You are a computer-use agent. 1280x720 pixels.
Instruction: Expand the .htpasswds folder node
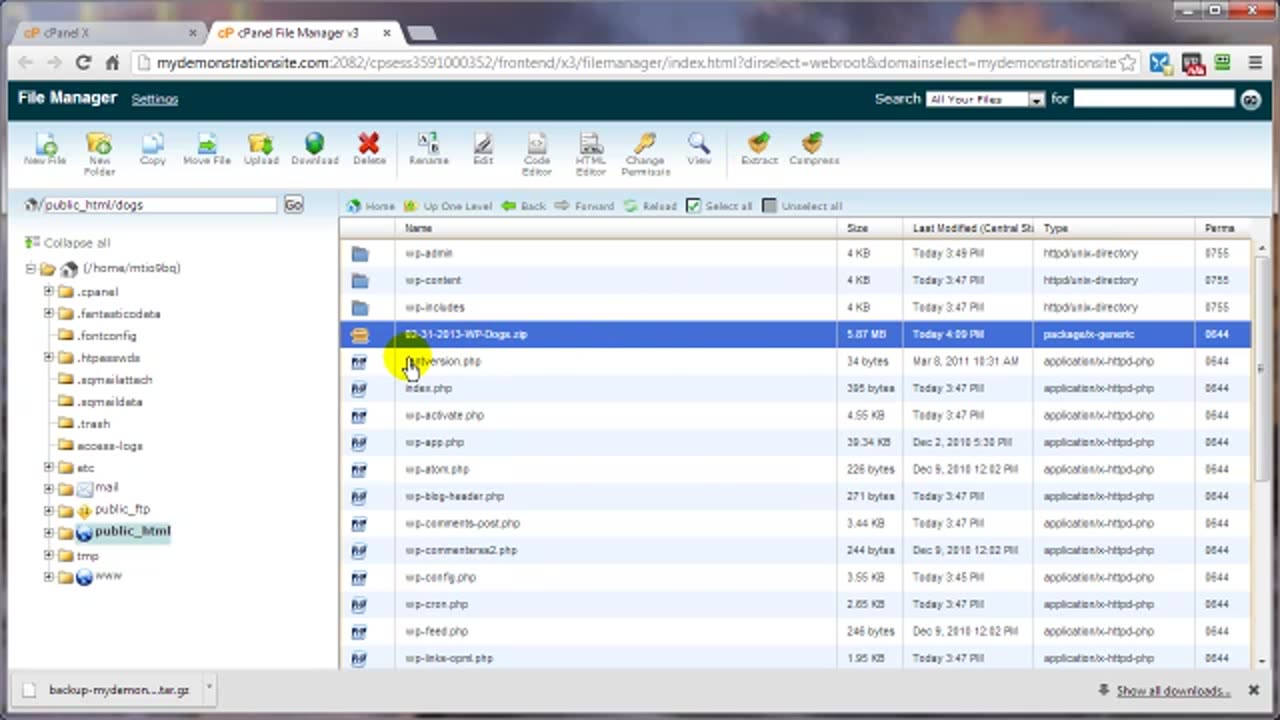pyautogui.click(x=48, y=357)
